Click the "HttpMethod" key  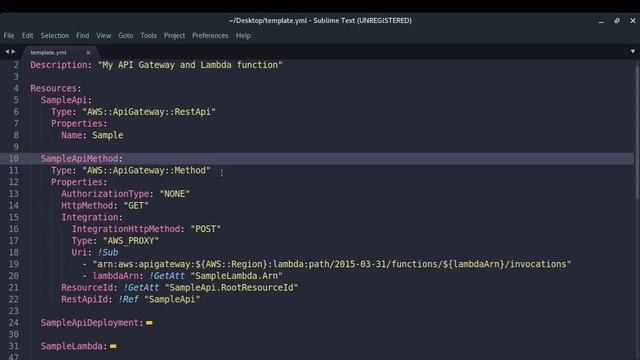(x=87, y=206)
